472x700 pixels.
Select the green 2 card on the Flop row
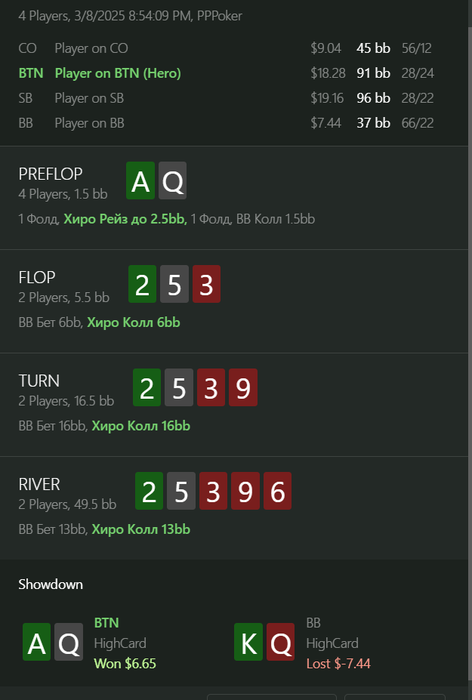point(142,284)
